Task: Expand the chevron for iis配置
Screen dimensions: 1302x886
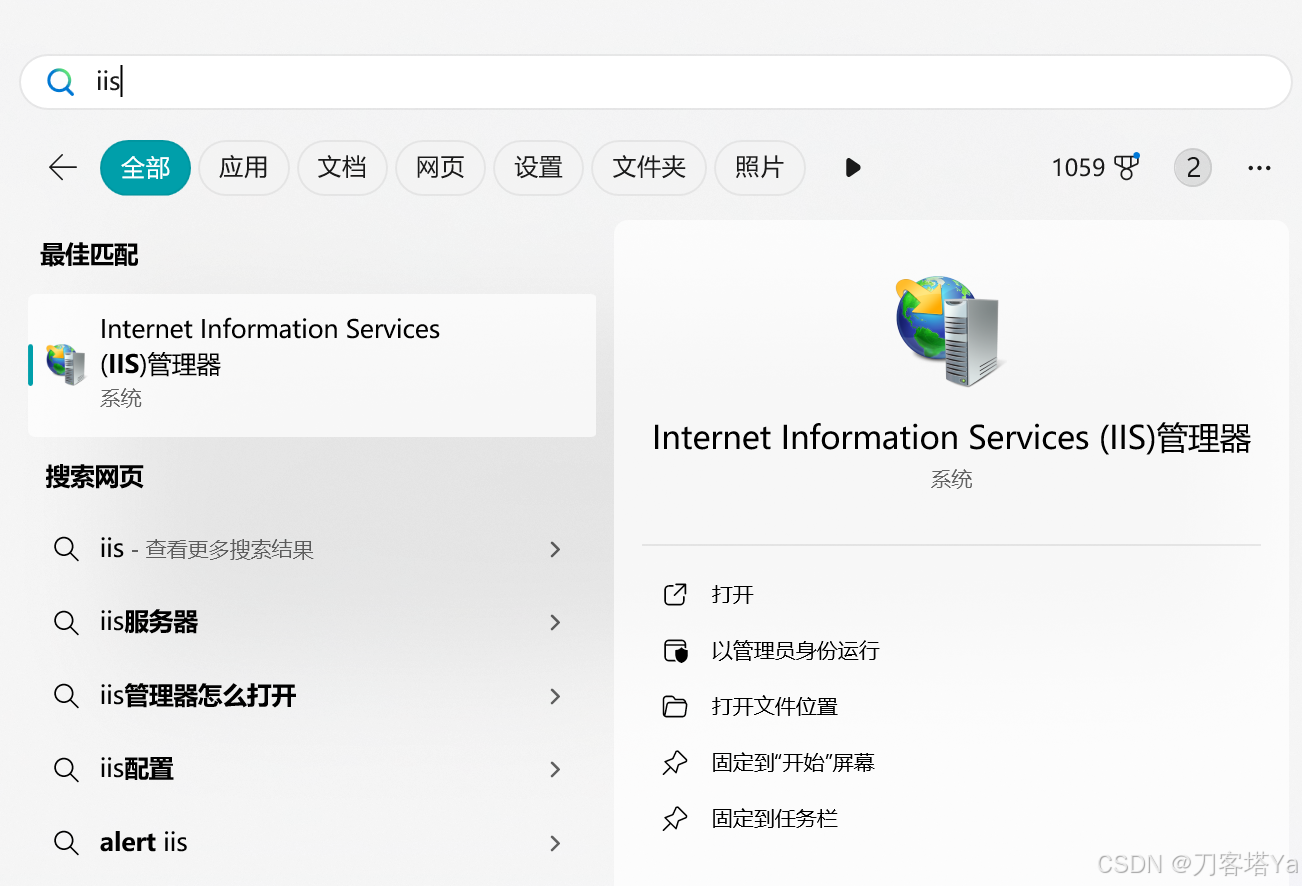Action: [x=555, y=769]
